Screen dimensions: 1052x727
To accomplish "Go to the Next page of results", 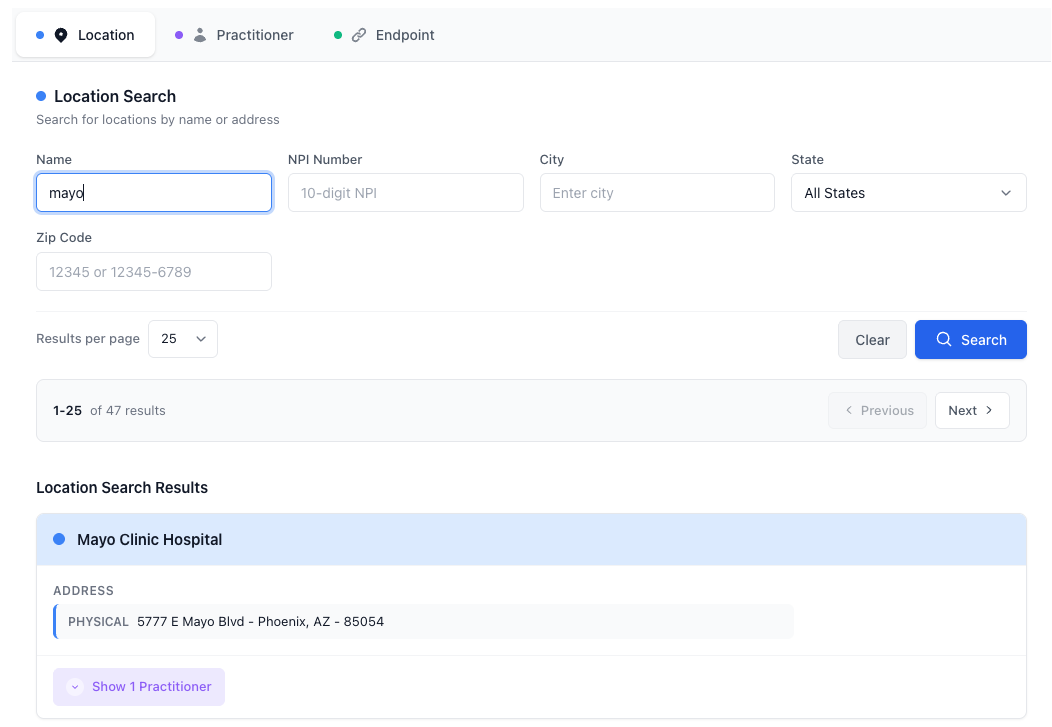I will tap(972, 410).
